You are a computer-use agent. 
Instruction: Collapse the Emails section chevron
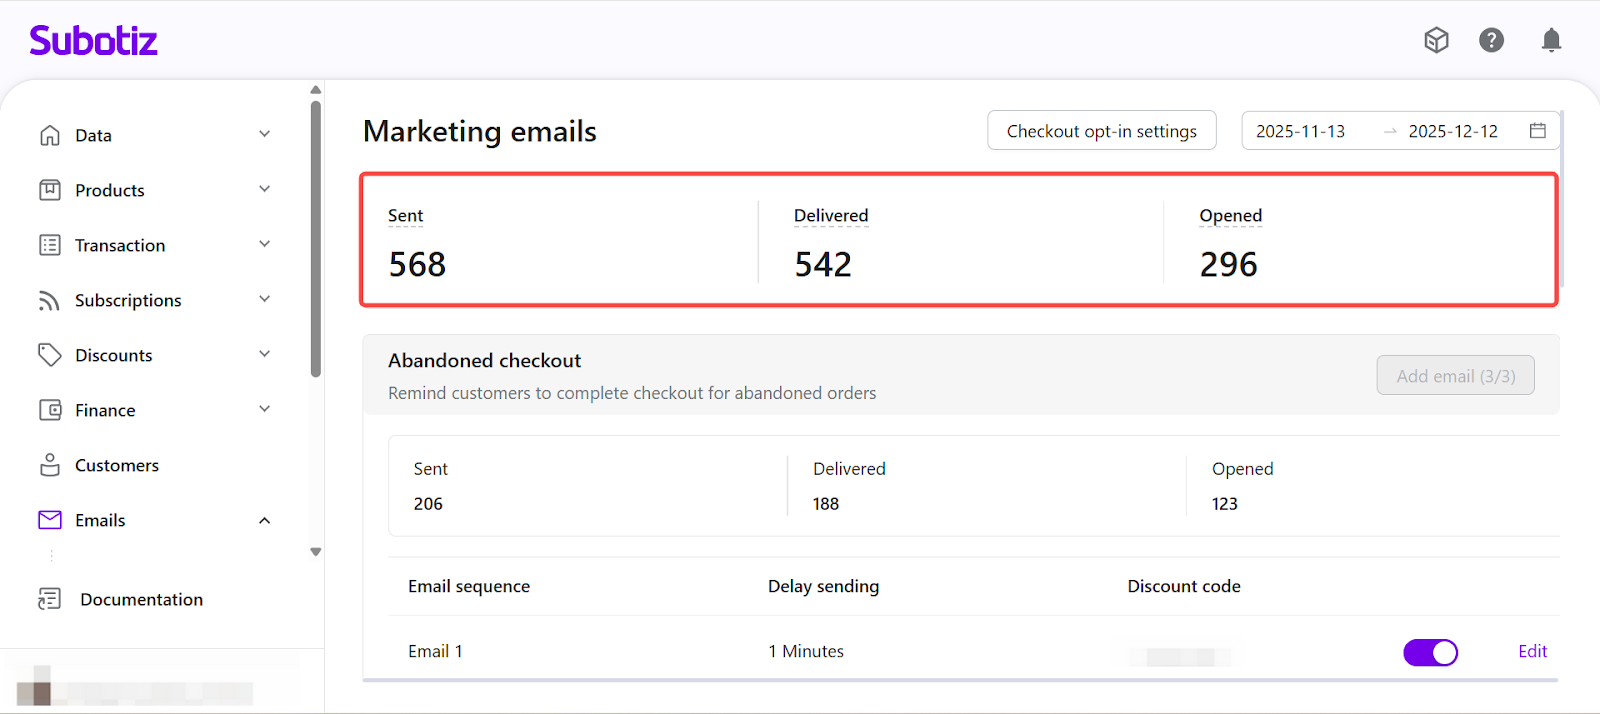tap(265, 520)
